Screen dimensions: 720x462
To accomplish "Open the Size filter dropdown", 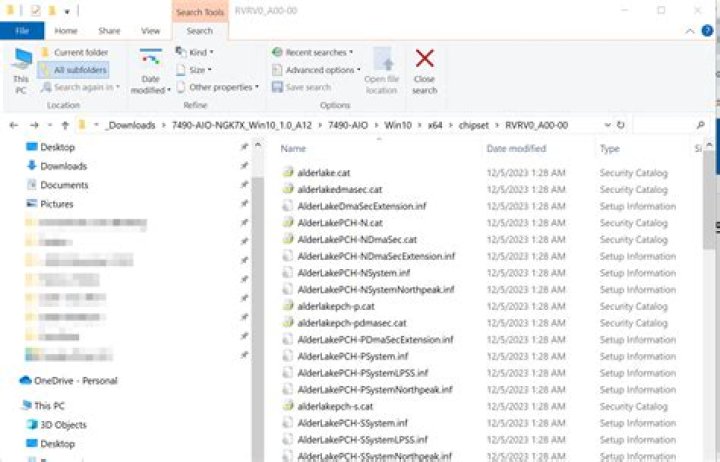I will pos(194,70).
